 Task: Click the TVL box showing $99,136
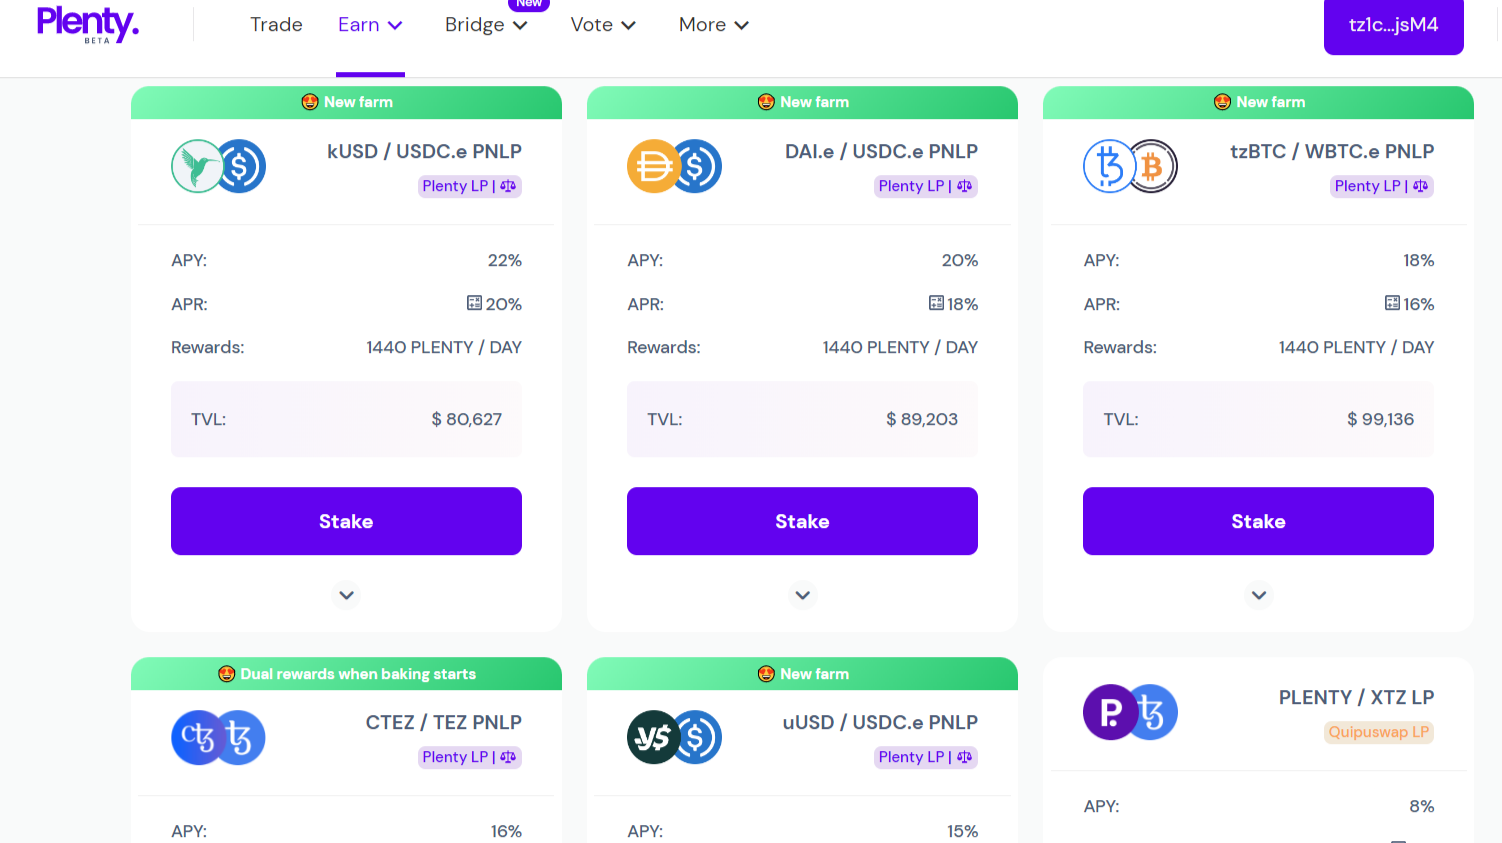point(1258,419)
